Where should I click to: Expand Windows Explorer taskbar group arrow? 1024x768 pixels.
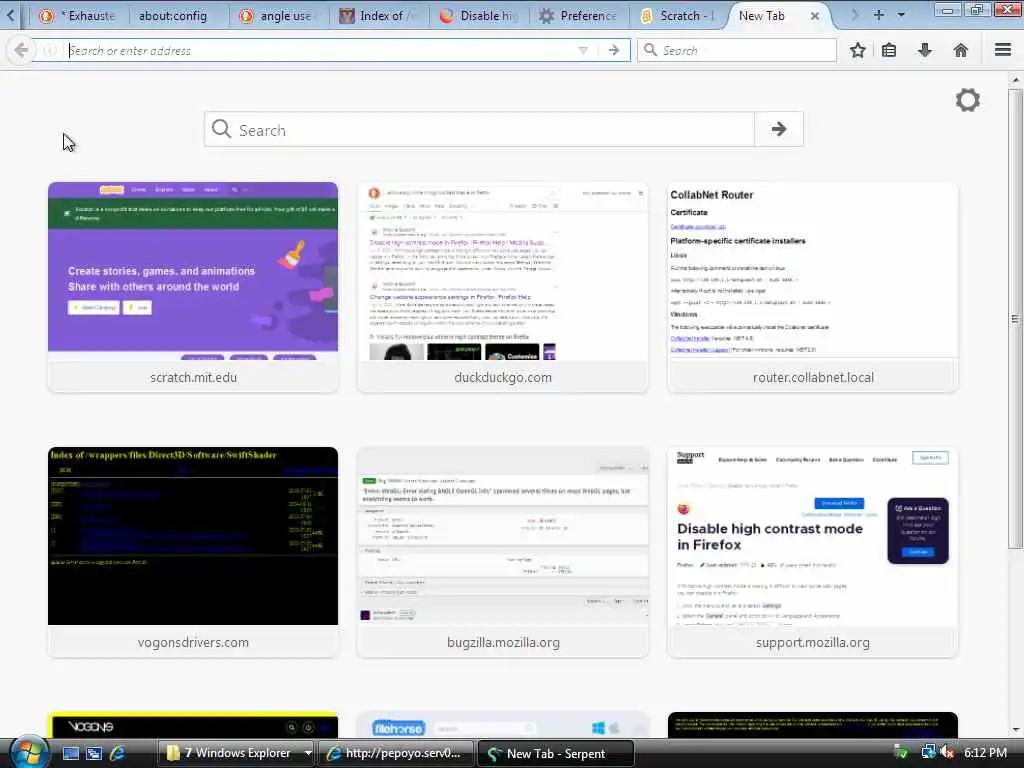(x=308, y=753)
